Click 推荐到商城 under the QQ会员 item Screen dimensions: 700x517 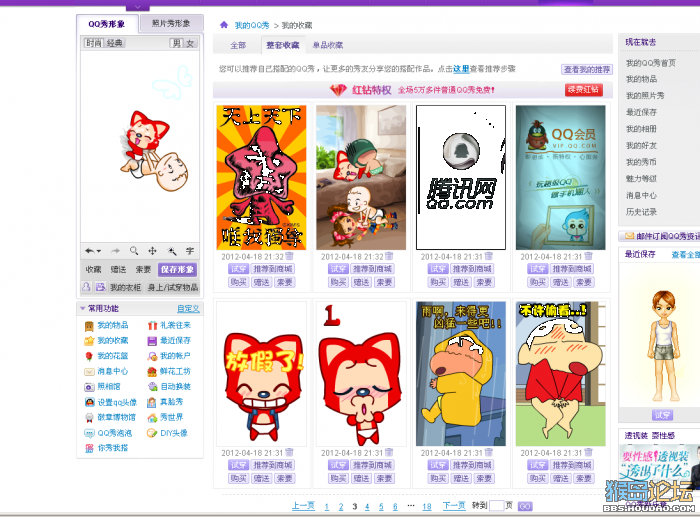pos(572,269)
